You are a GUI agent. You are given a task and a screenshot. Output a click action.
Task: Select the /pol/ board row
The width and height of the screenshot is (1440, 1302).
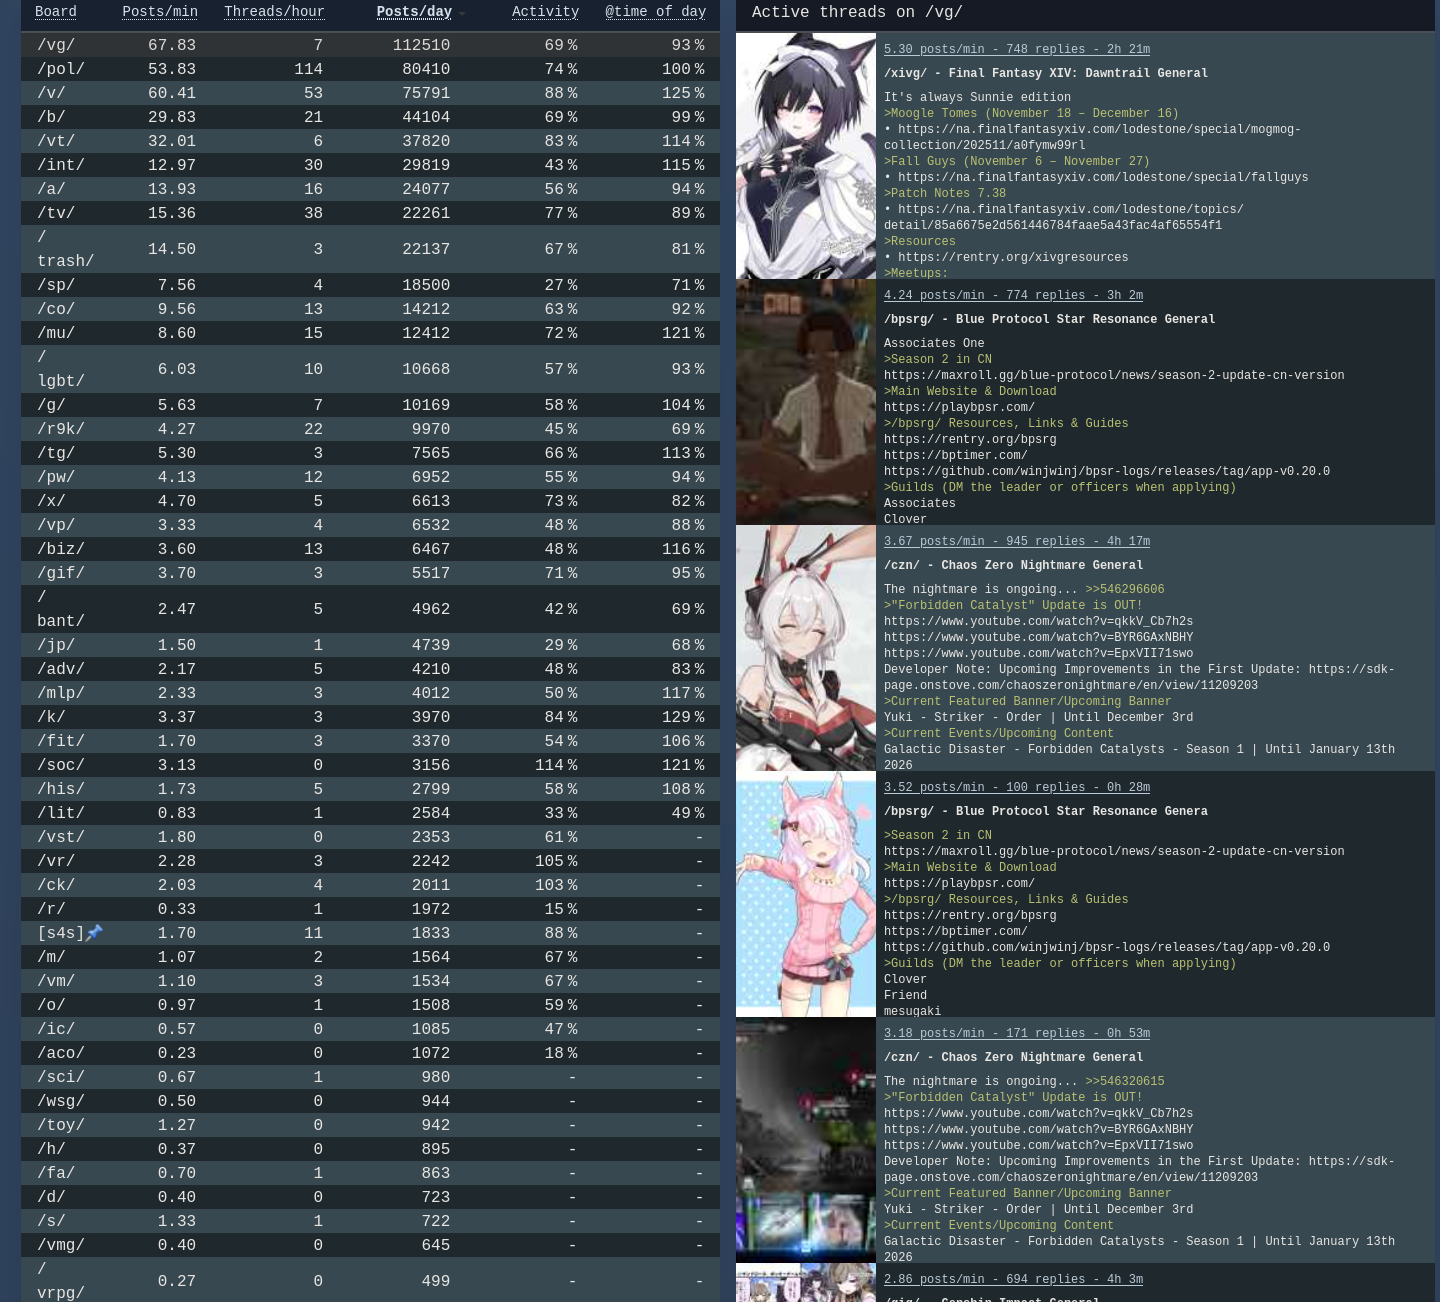click(x=370, y=69)
